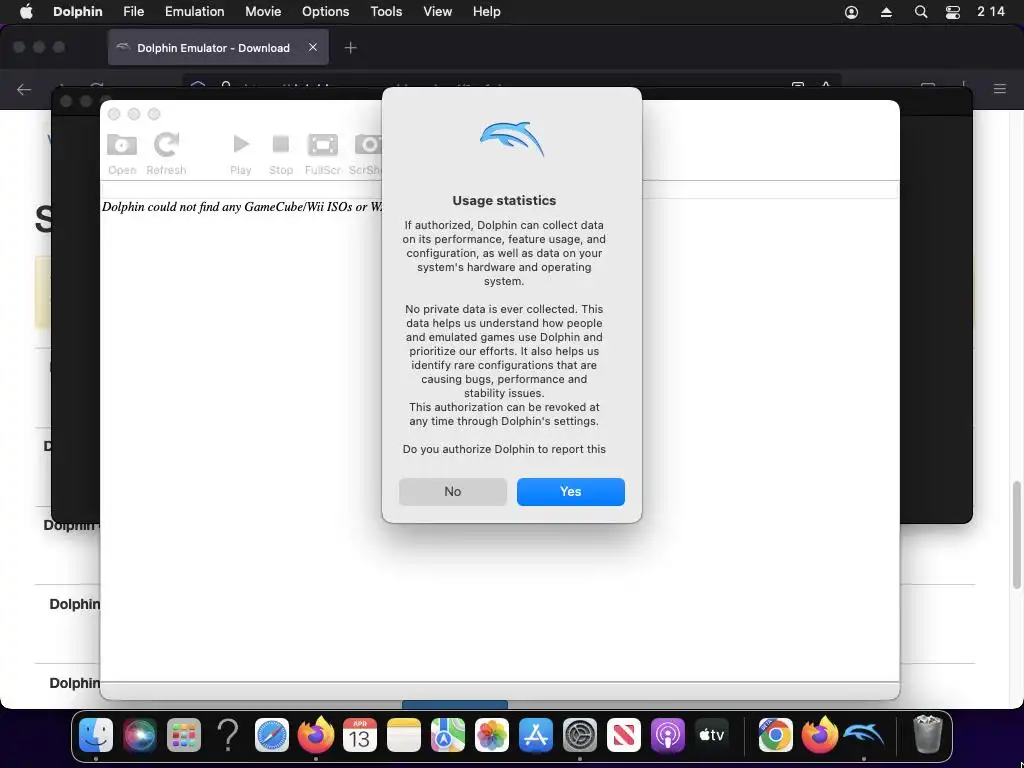Open the Movie menu

tap(263, 12)
